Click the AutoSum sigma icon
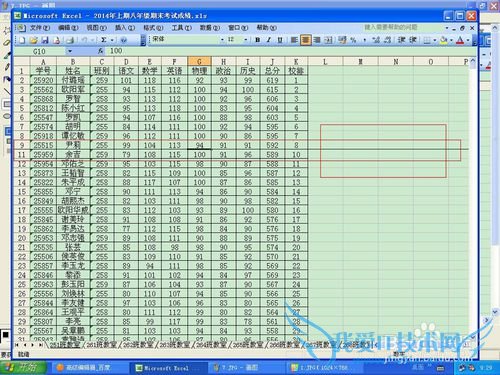Viewport: 500px width, 375px height. [104, 40]
